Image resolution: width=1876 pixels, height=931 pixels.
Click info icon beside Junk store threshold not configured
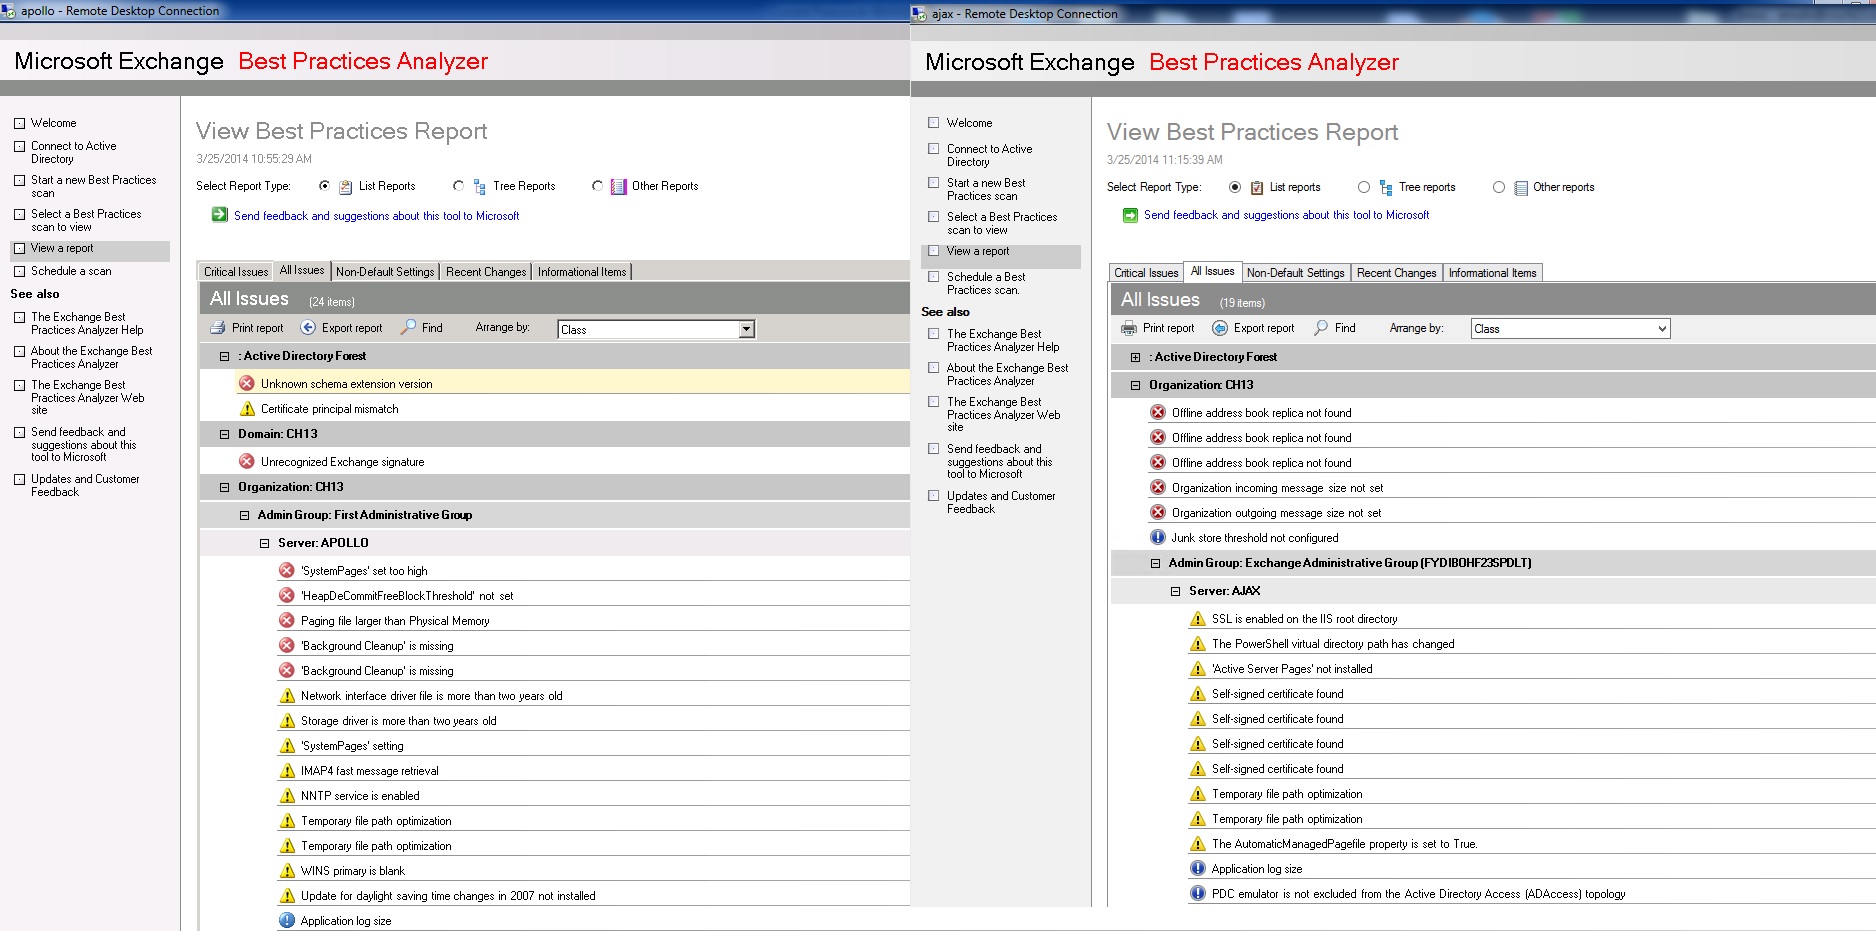(1158, 537)
